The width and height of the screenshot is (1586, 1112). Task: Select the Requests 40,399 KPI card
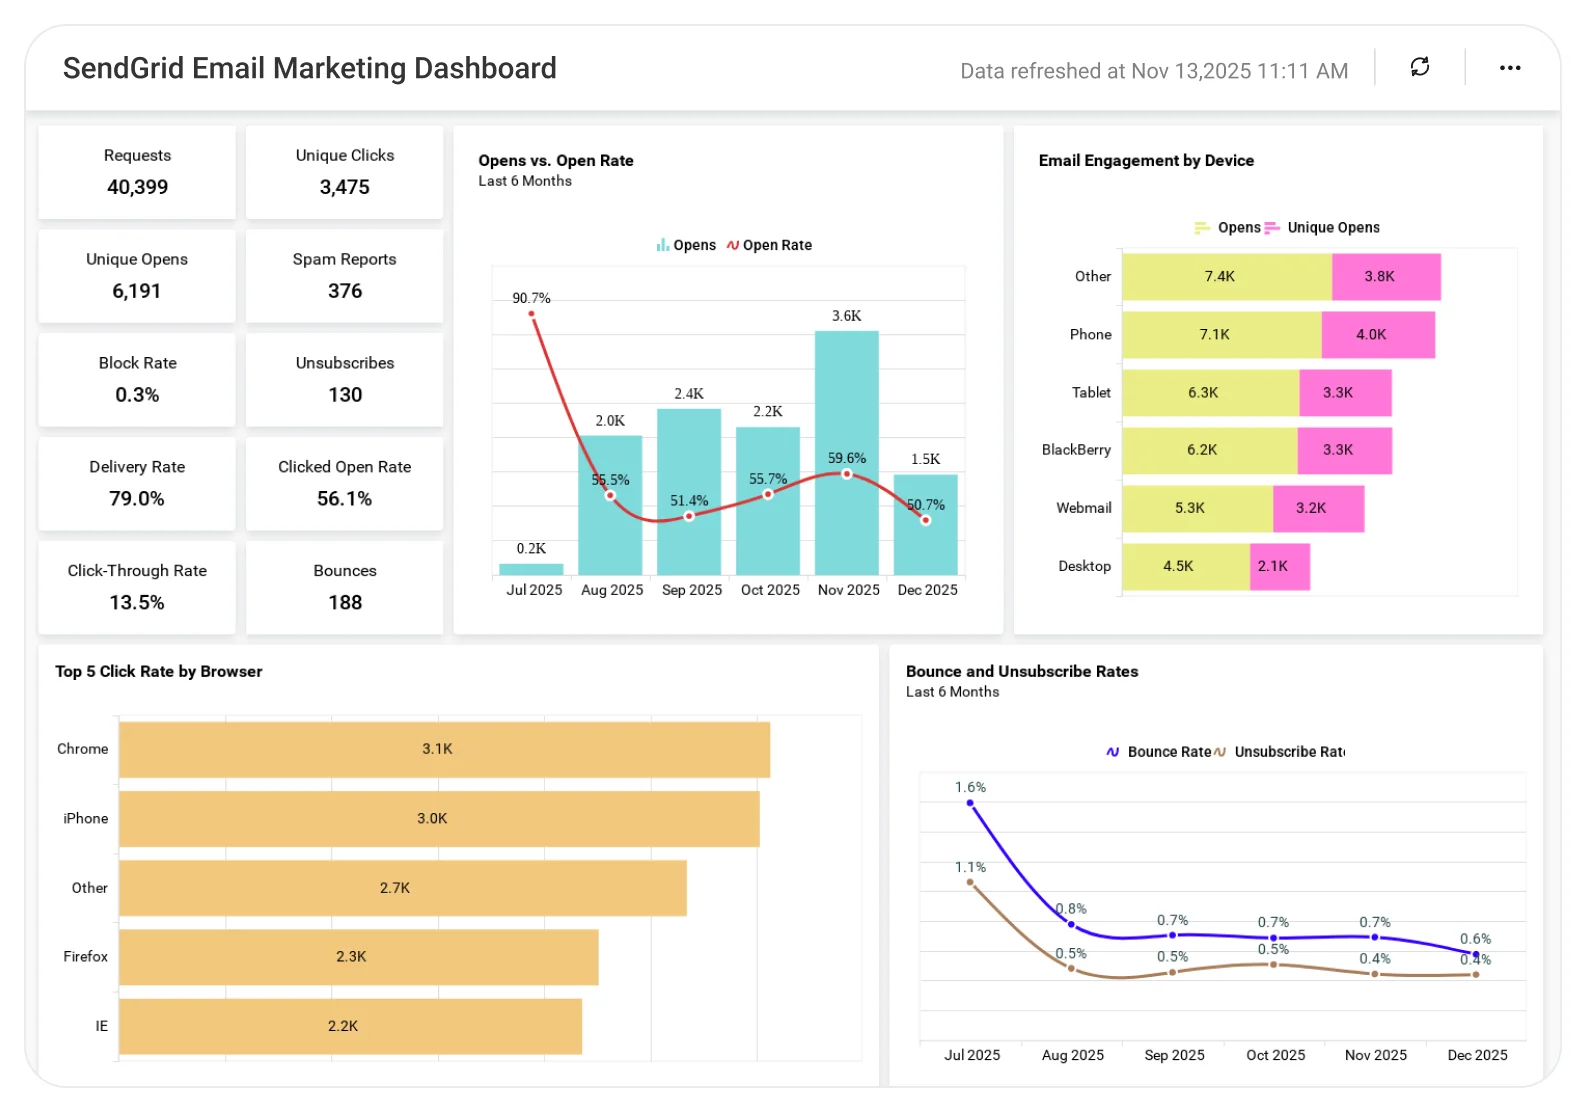point(137,172)
